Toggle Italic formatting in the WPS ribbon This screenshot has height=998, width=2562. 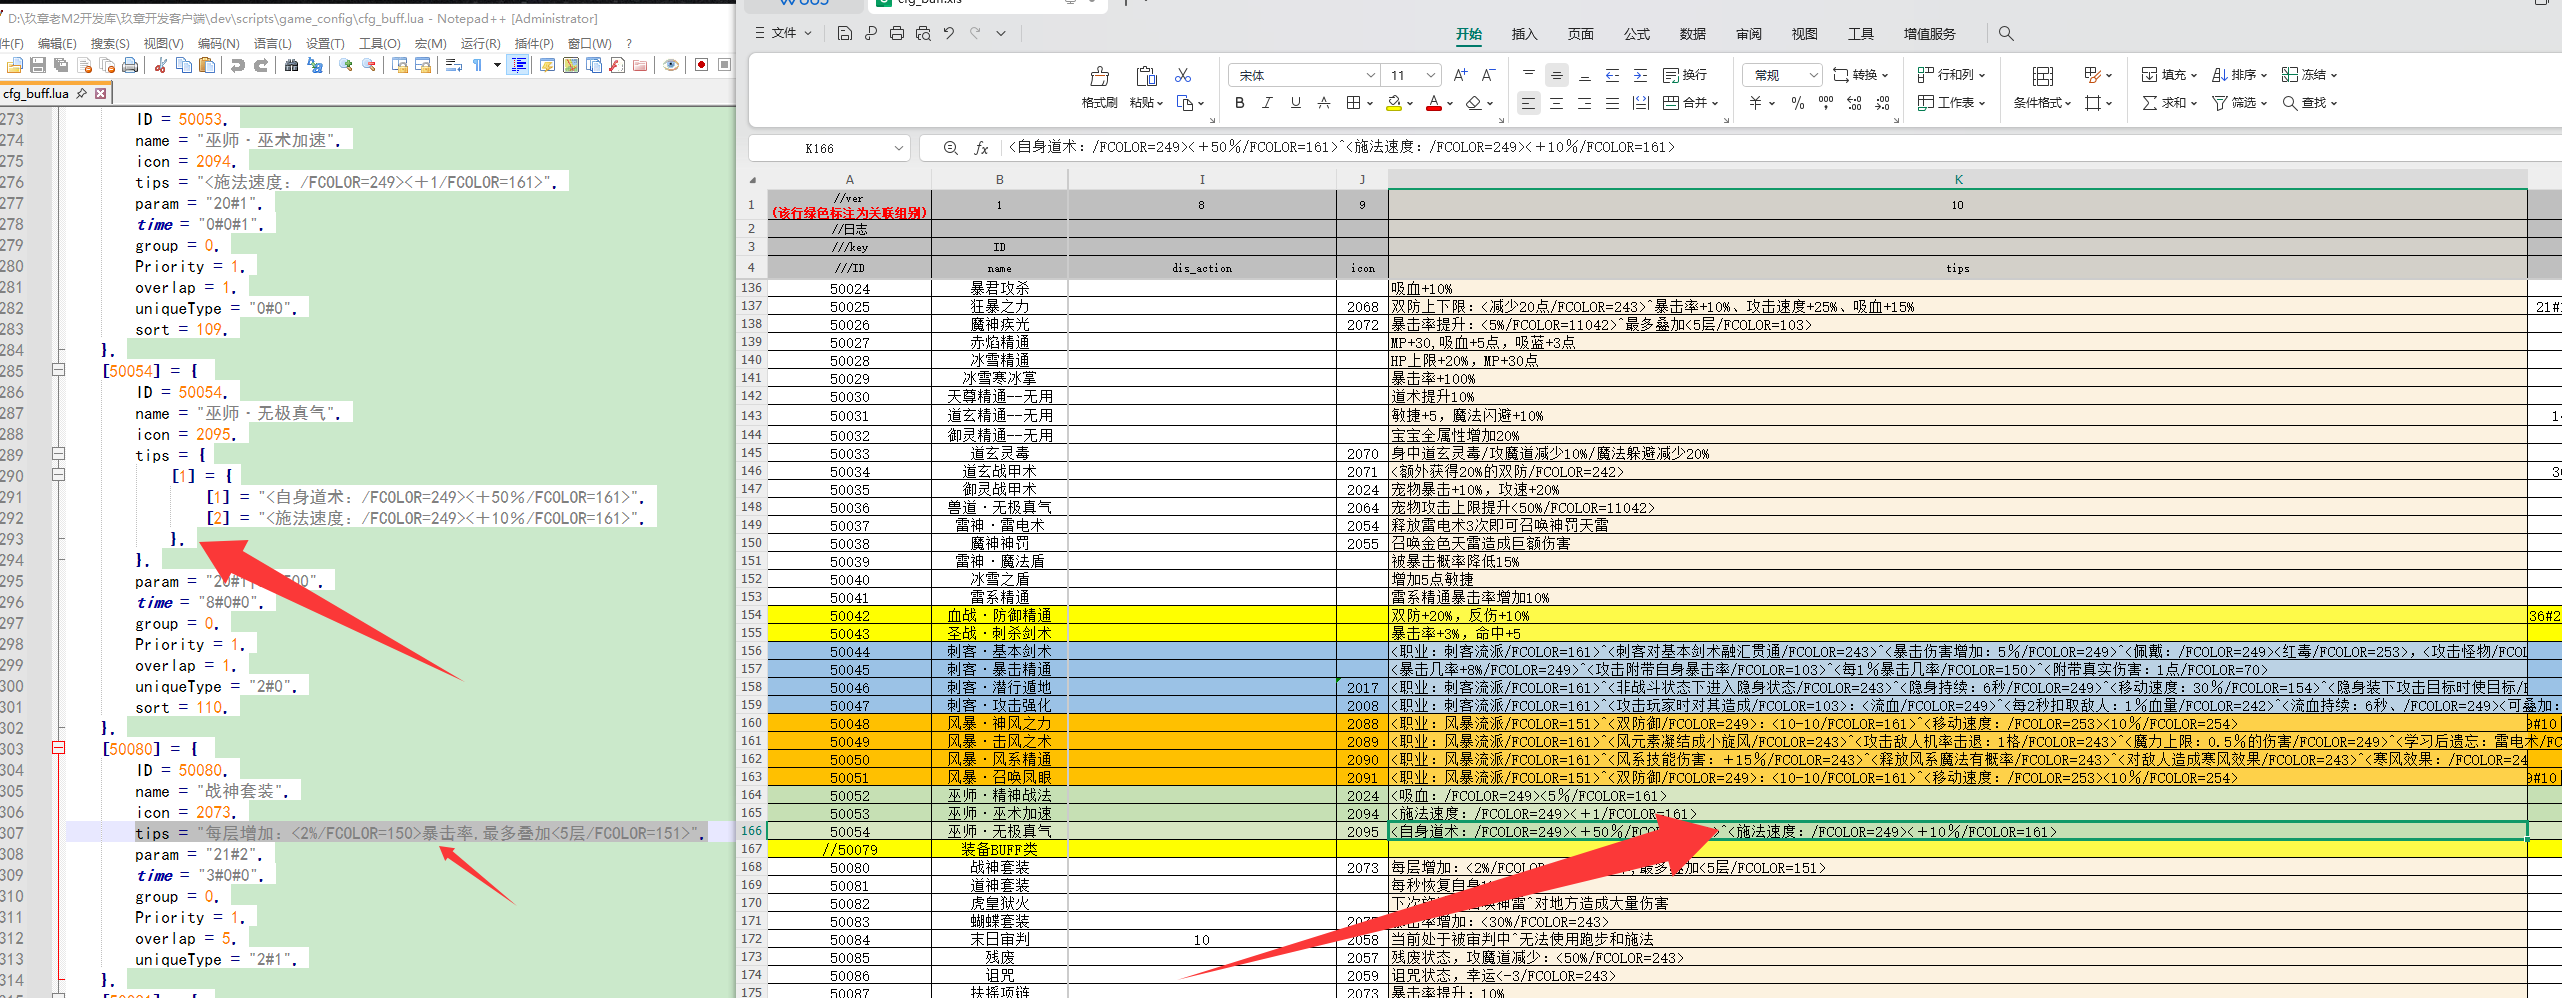coord(1267,103)
